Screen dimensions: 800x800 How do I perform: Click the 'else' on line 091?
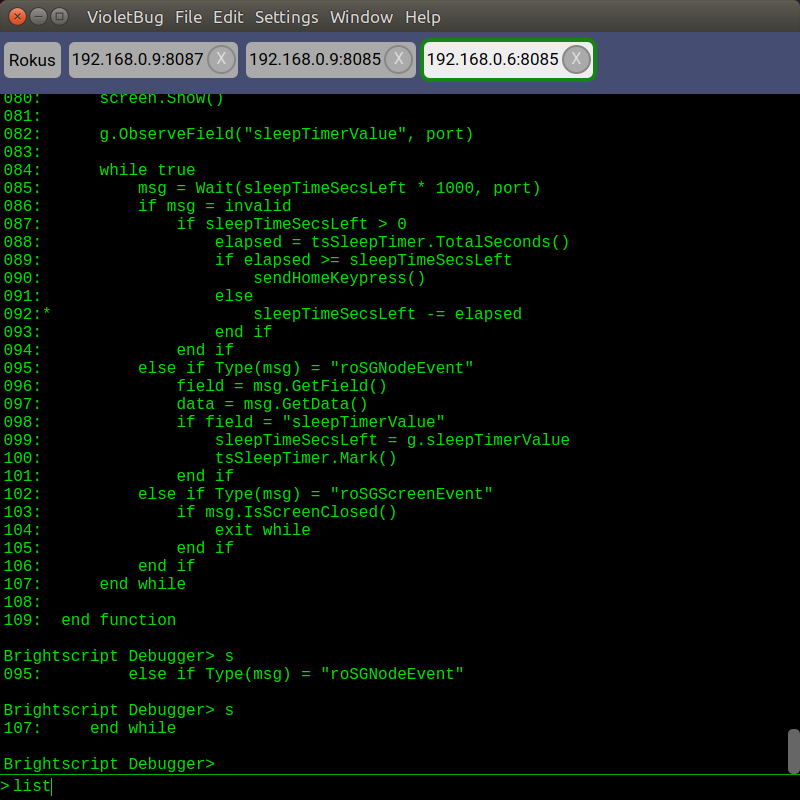click(234, 296)
